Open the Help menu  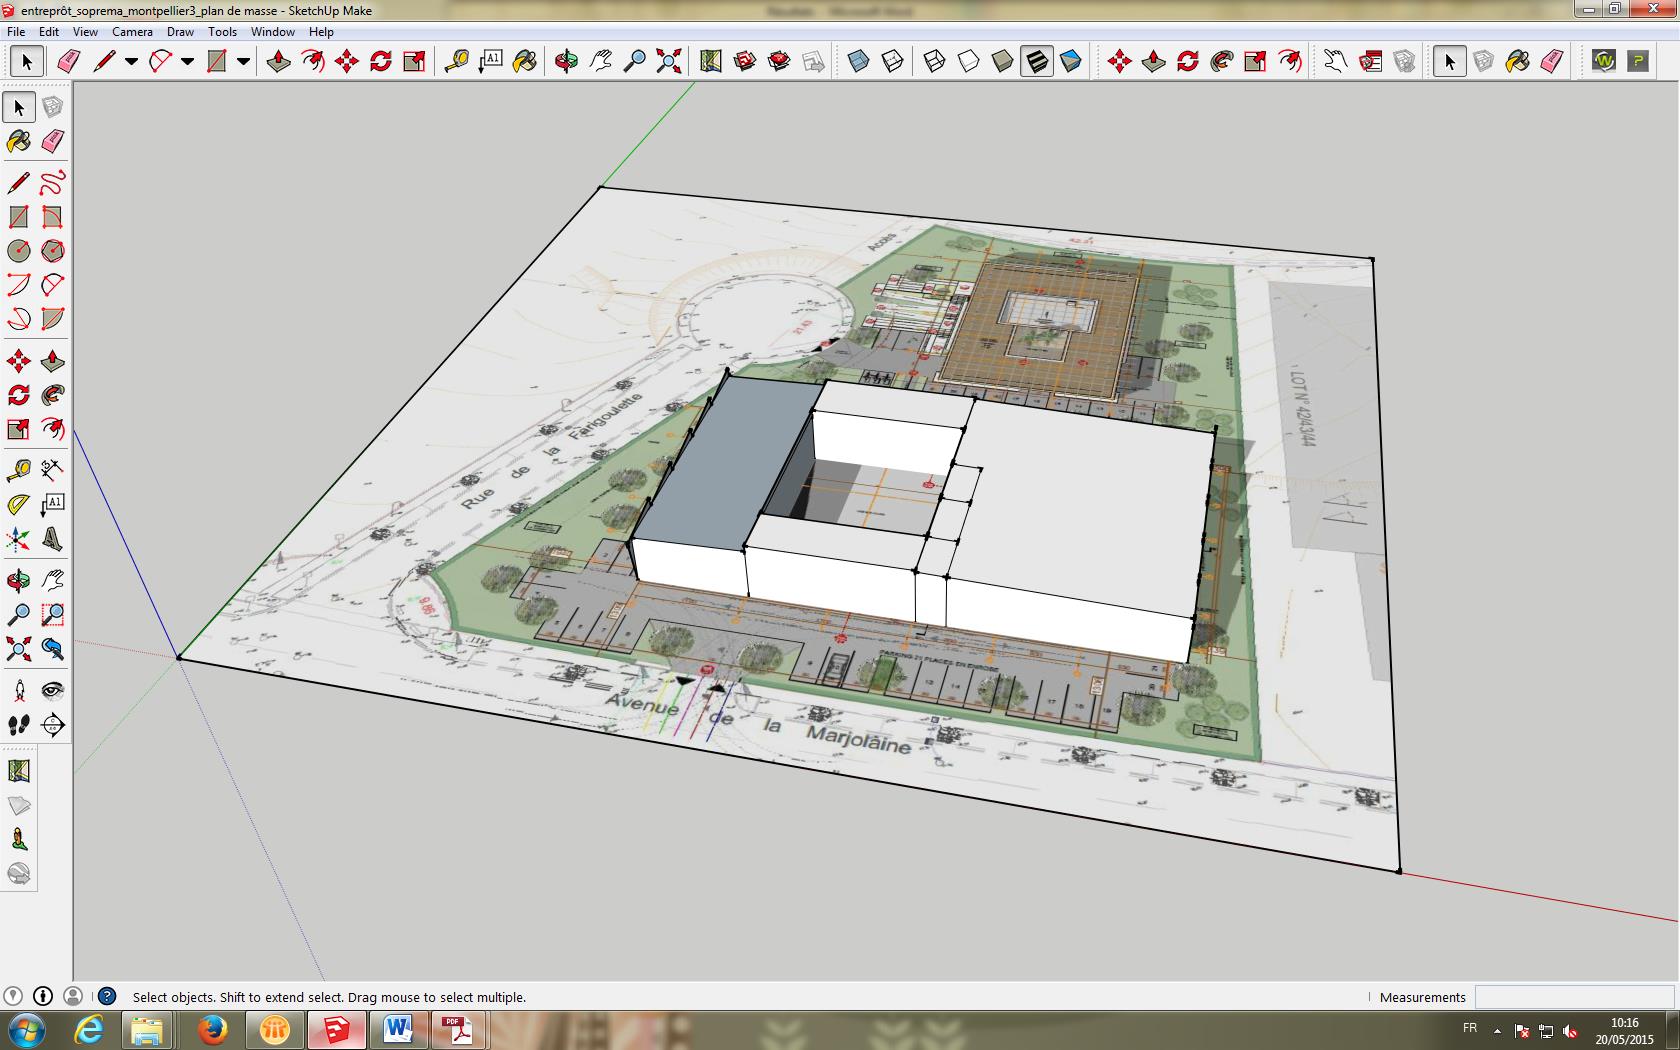point(321,32)
